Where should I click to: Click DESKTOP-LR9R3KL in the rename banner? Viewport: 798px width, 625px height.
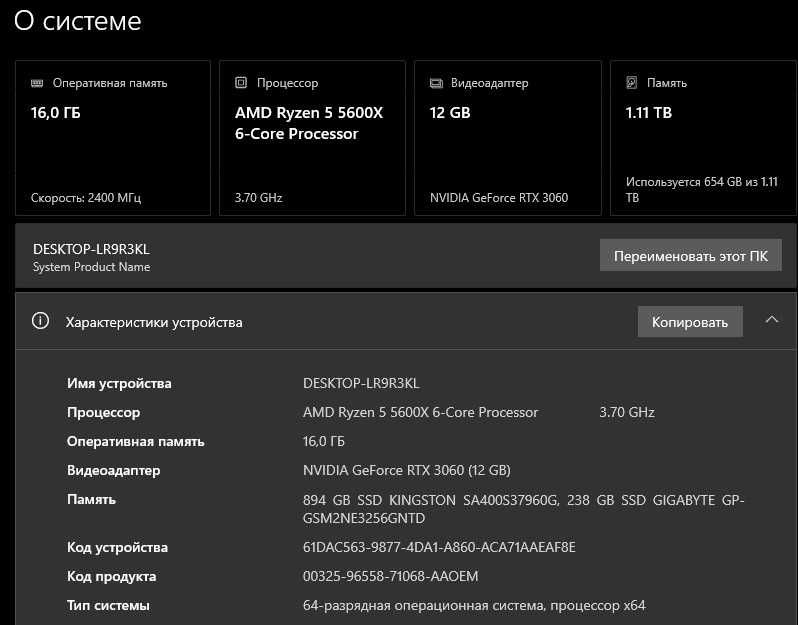point(92,249)
